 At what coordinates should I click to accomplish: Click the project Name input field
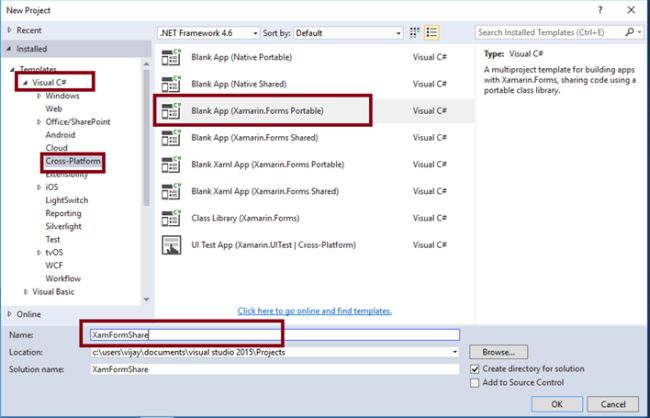click(x=275, y=335)
